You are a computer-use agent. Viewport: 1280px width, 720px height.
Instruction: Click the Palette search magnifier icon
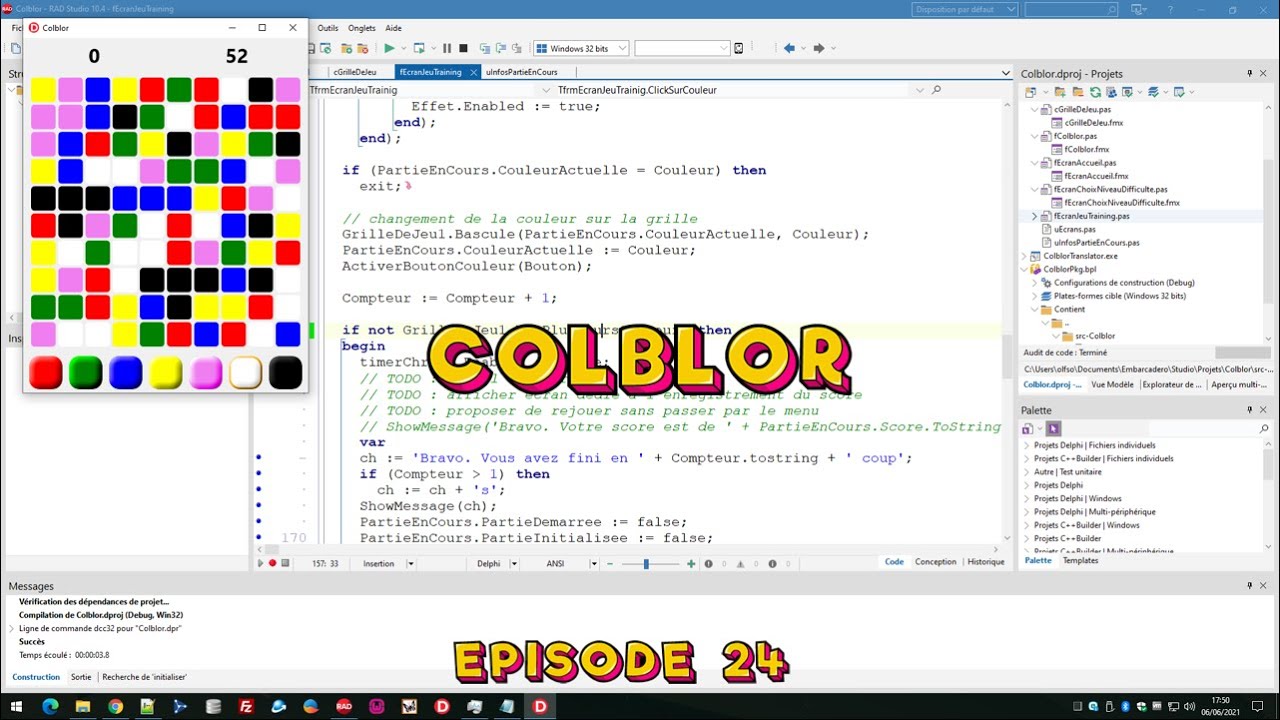(x=1264, y=429)
